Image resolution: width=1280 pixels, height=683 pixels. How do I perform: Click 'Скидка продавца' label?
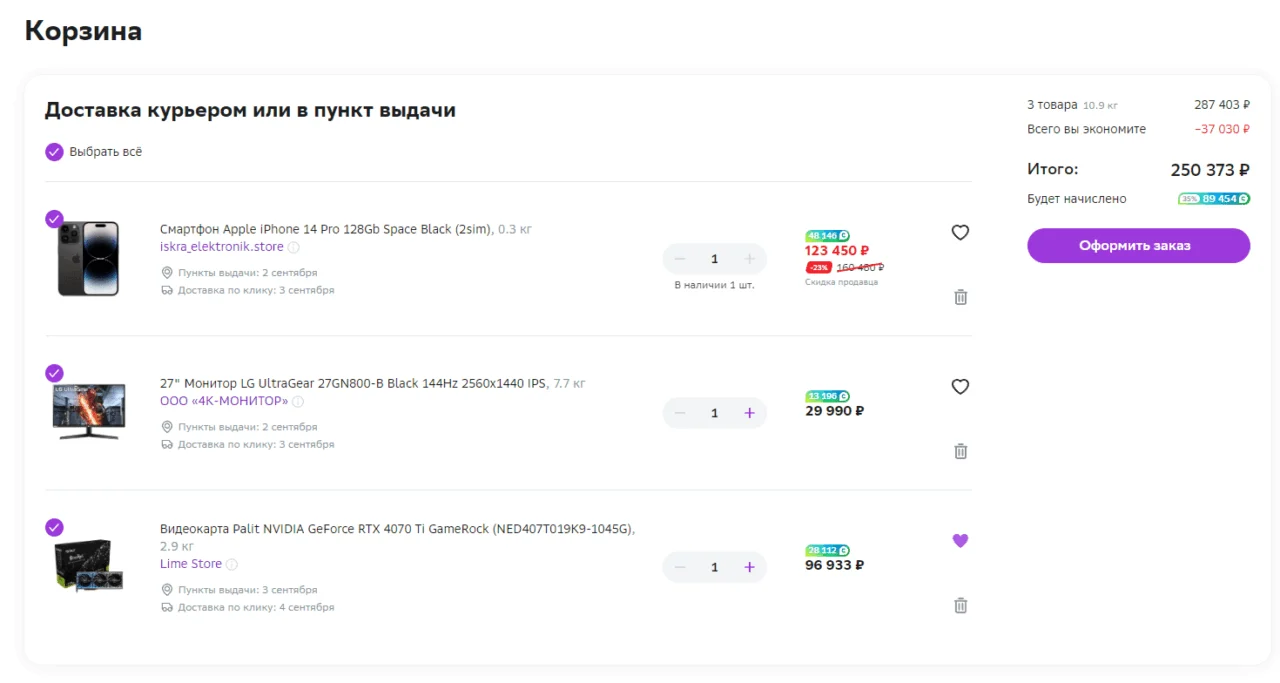click(841, 282)
